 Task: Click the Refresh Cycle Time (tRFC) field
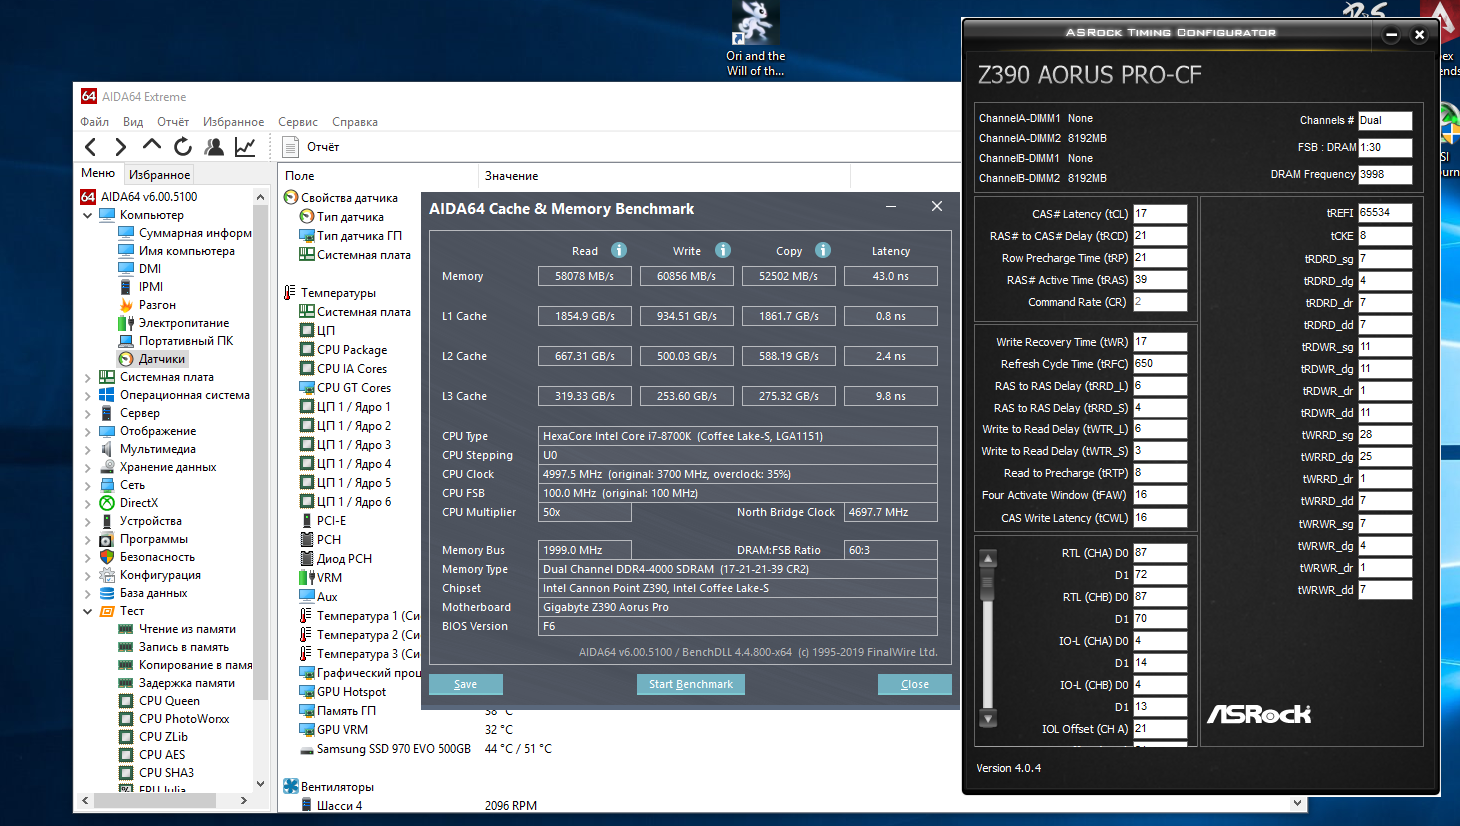click(x=1160, y=364)
